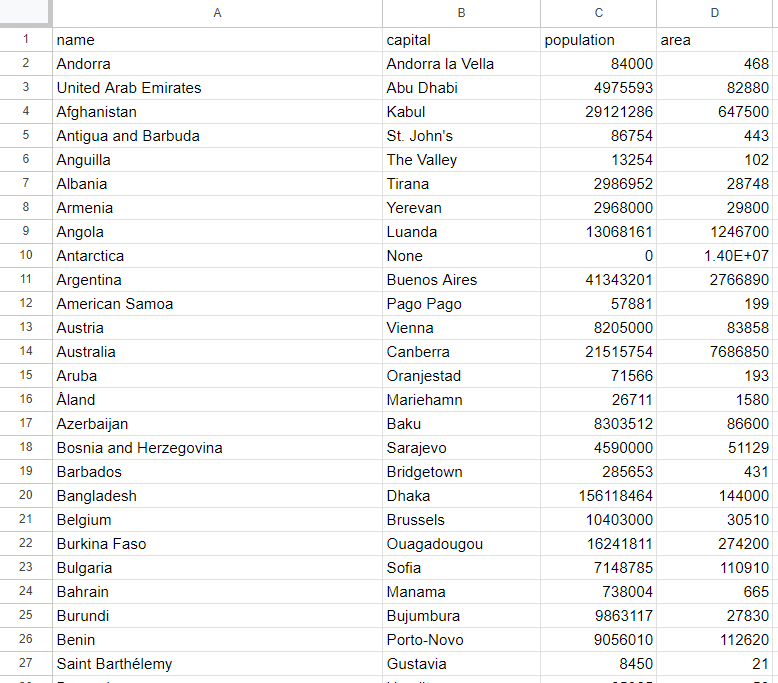Select column A header

(217, 13)
